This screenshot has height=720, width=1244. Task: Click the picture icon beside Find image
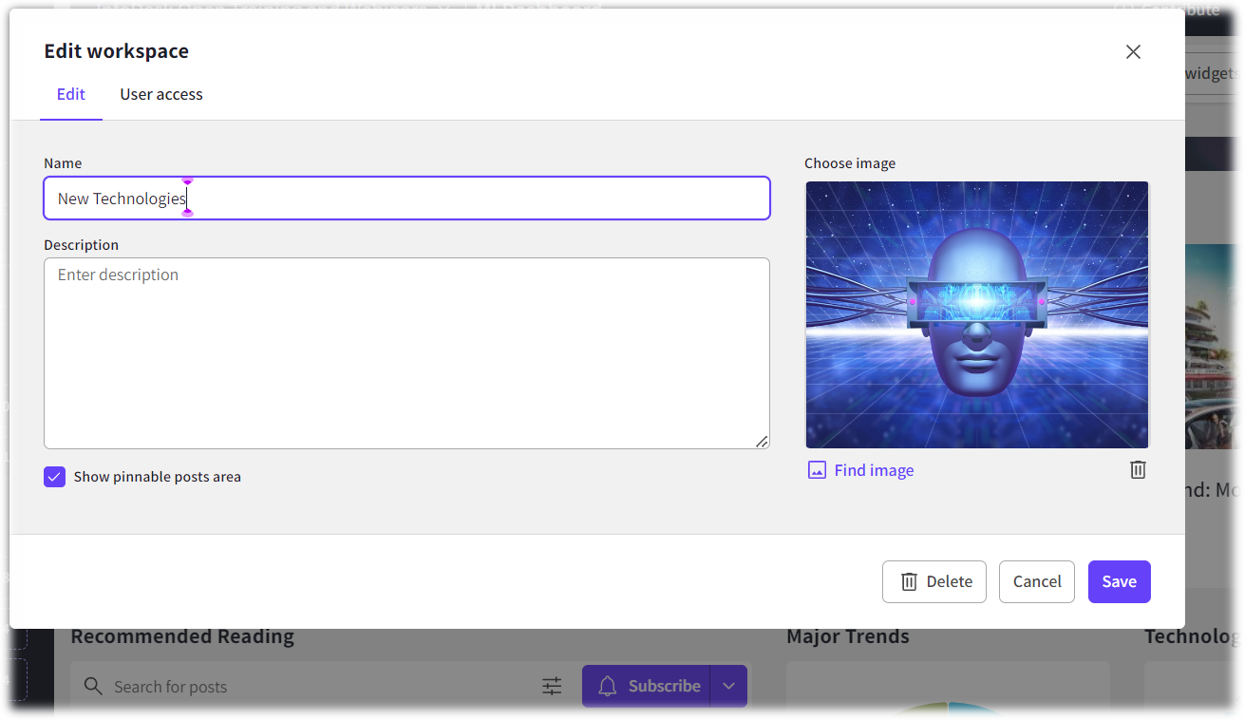(x=817, y=470)
